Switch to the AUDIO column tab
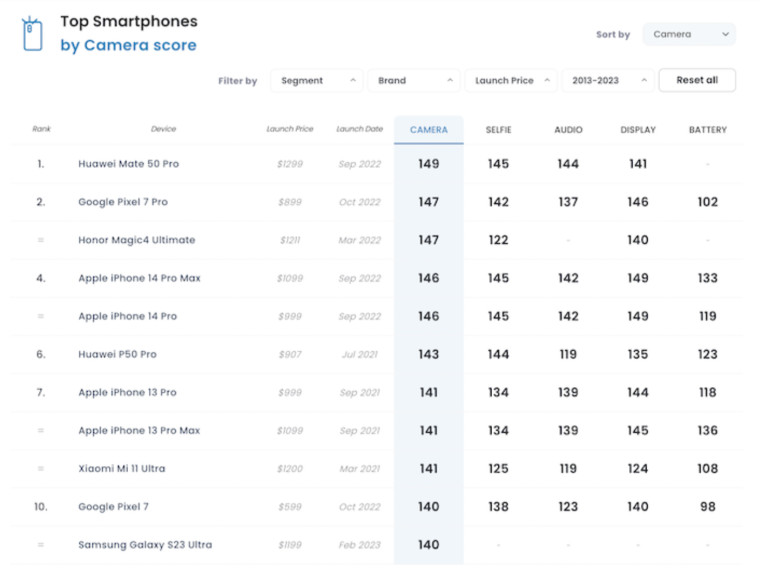The image size is (768, 568). [x=568, y=130]
